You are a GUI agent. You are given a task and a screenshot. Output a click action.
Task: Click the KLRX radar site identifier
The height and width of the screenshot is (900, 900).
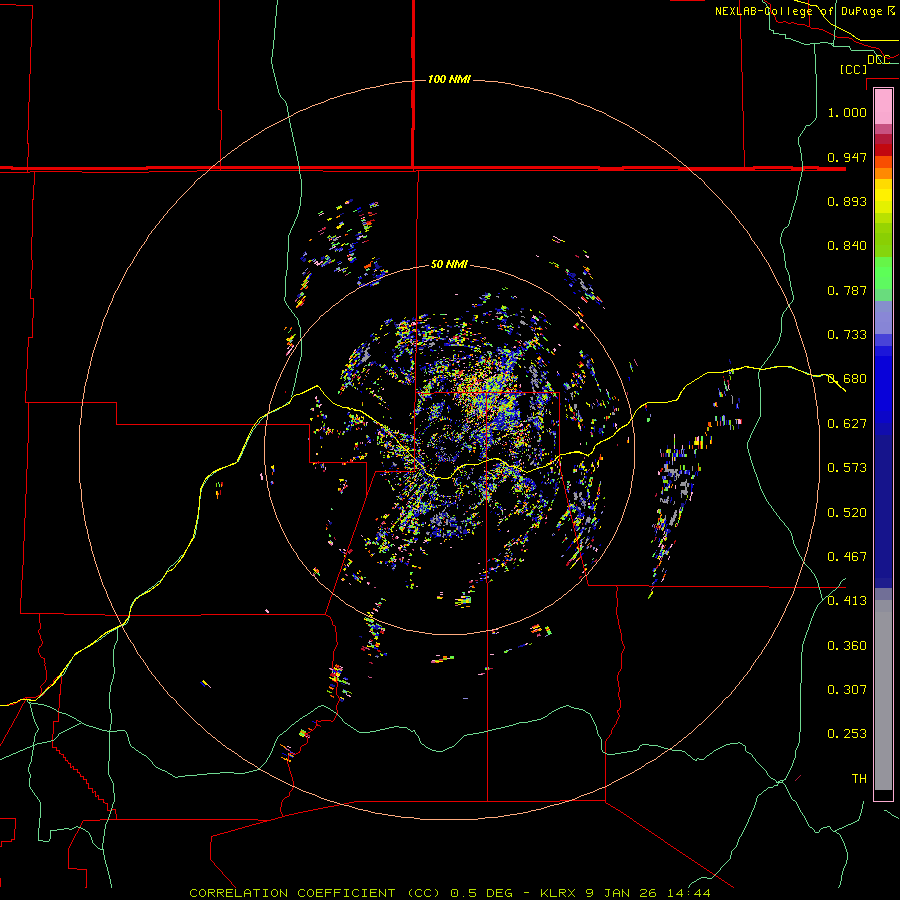point(557,893)
